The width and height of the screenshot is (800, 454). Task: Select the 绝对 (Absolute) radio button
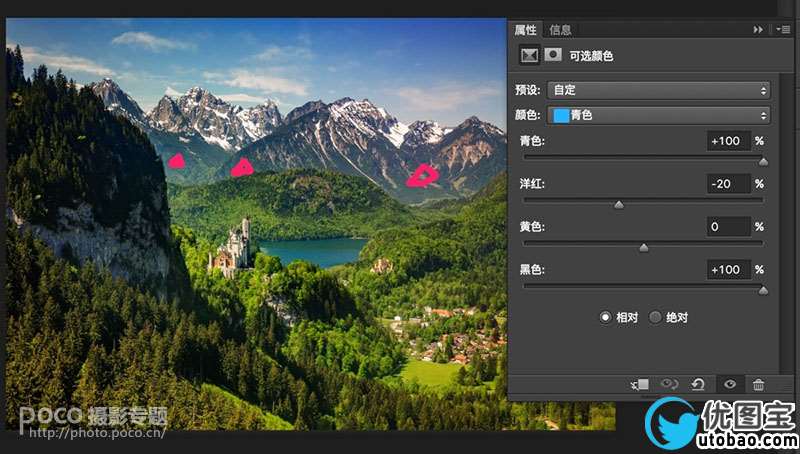pos(656,317)
